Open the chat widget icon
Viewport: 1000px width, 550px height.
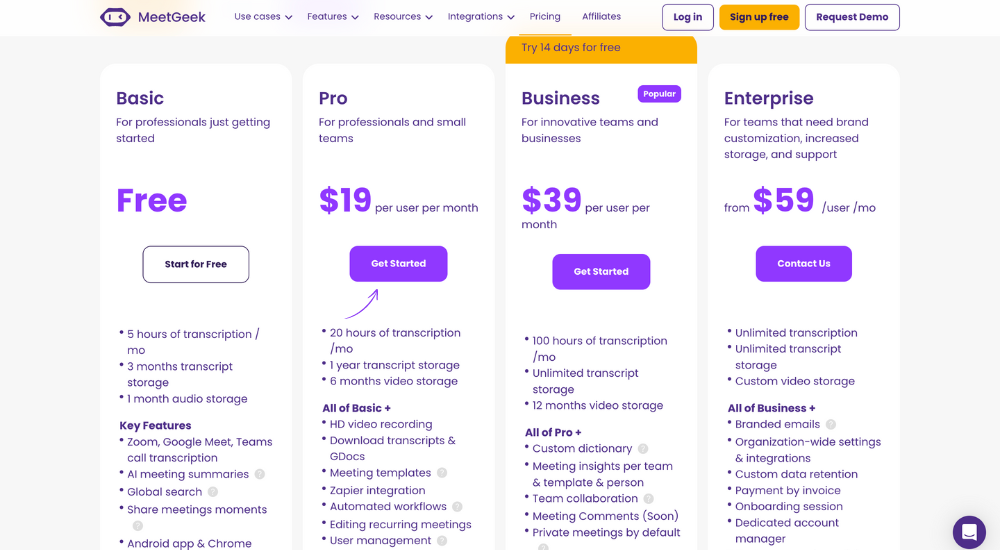click(x=969, y=531)
